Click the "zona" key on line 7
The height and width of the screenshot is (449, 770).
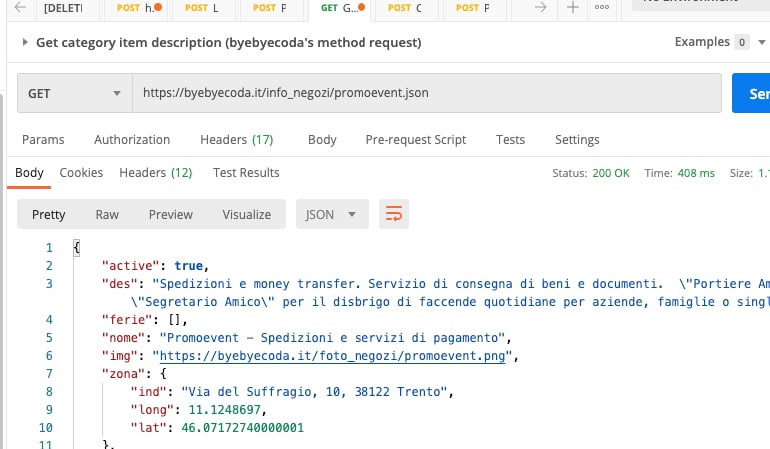(123, 374)
